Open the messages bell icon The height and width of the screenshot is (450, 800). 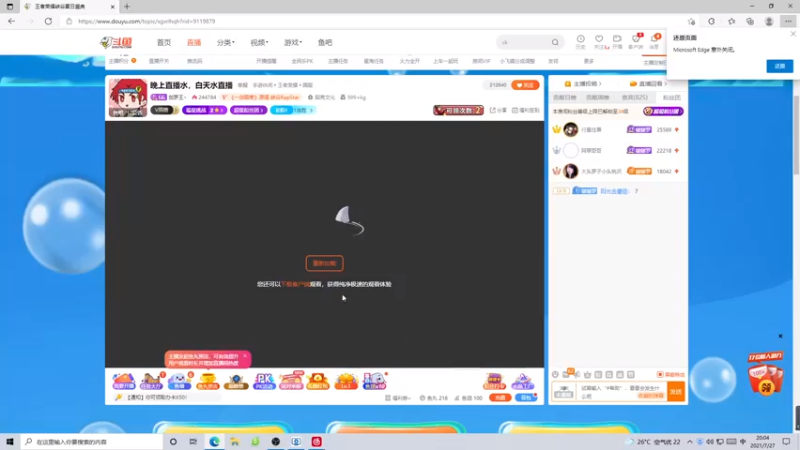coord(655,41)
